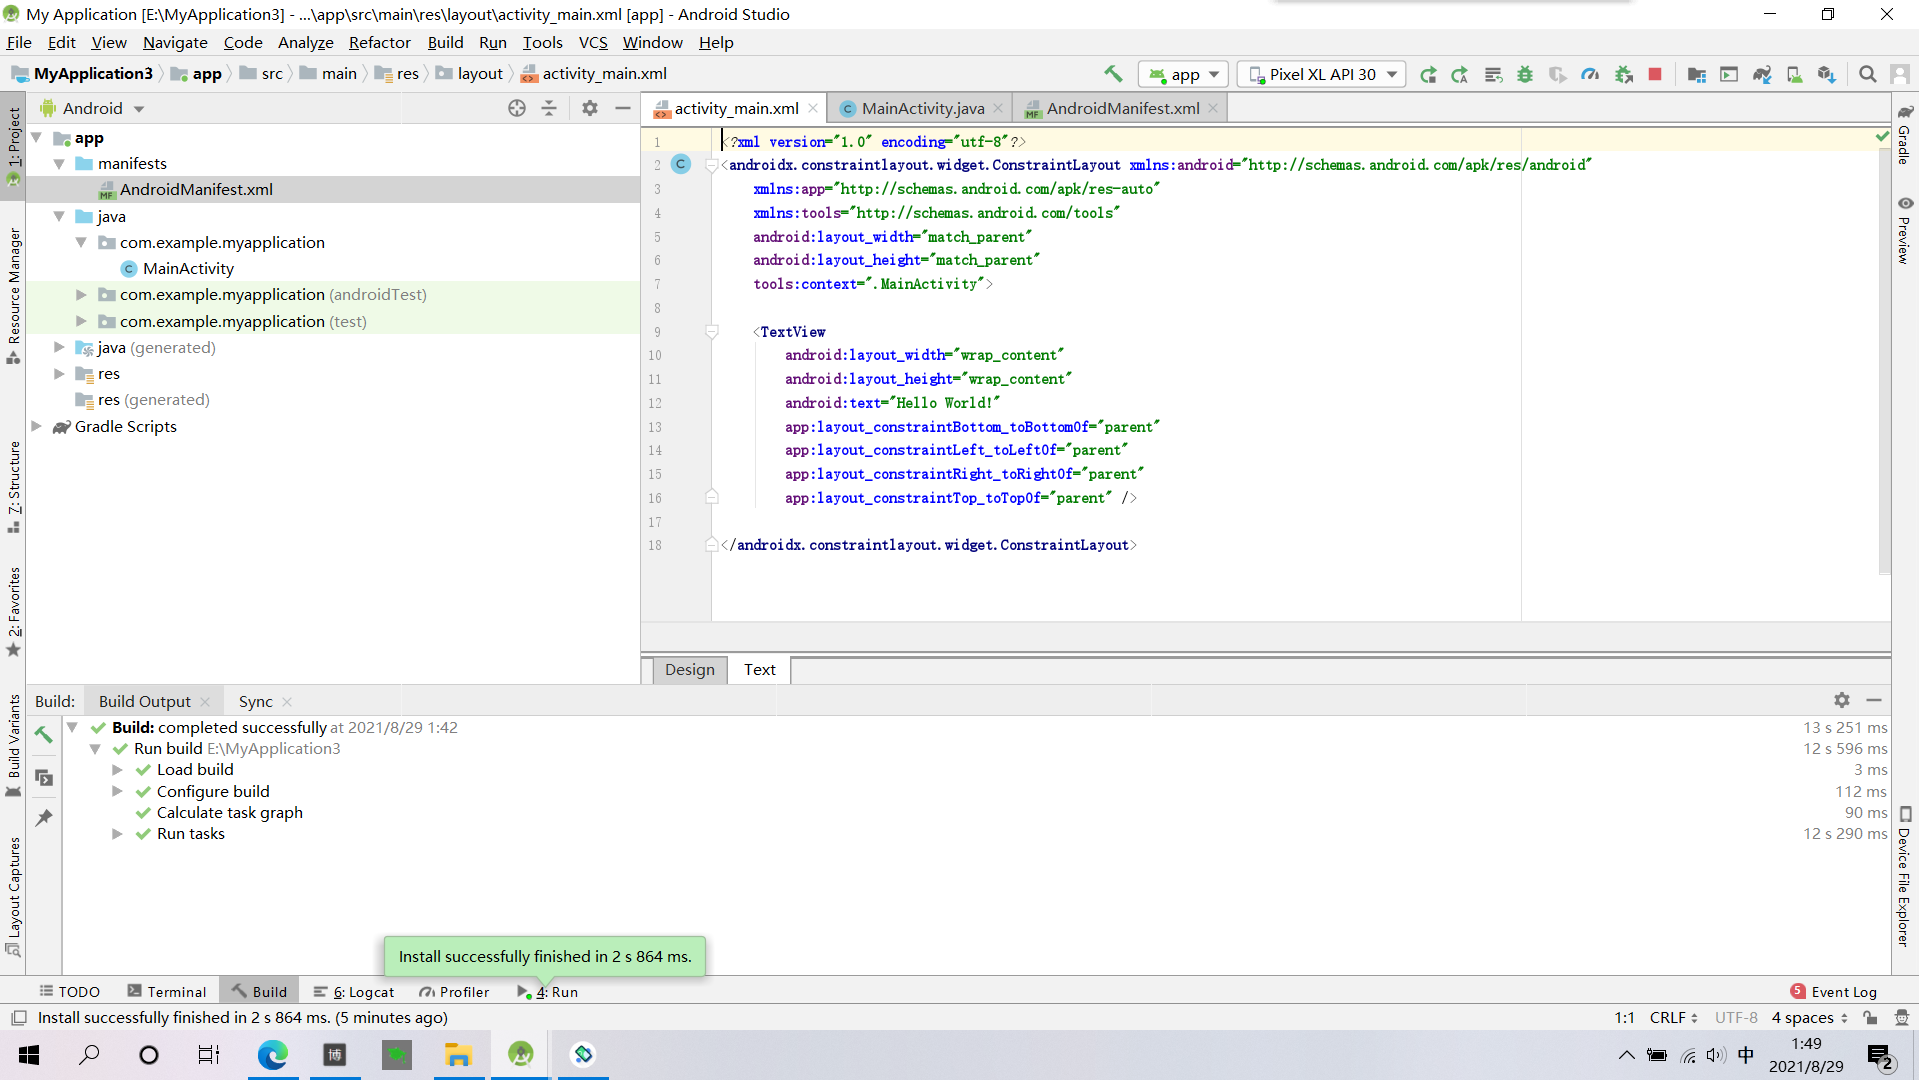The image size is (1919, 1080).
Task: Click the Debug app bug icon
Action: coord(1524,74)
